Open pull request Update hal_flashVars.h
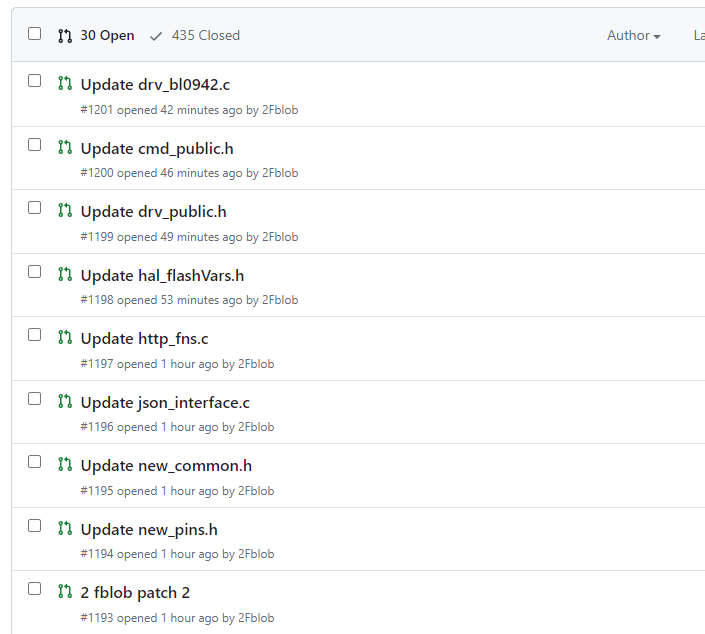 point(162,276)
